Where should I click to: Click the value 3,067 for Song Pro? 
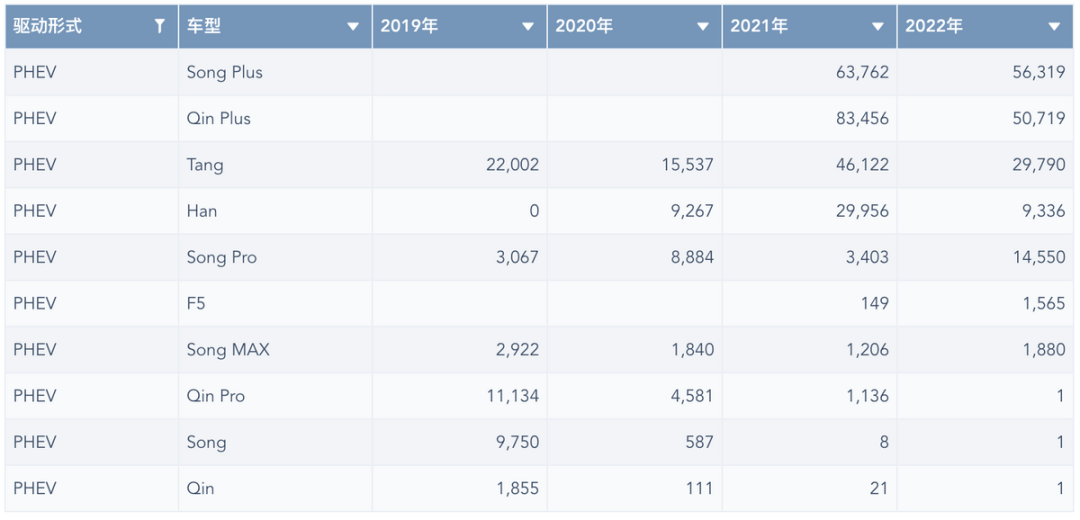pyautogui.click(x=515, y=257)
